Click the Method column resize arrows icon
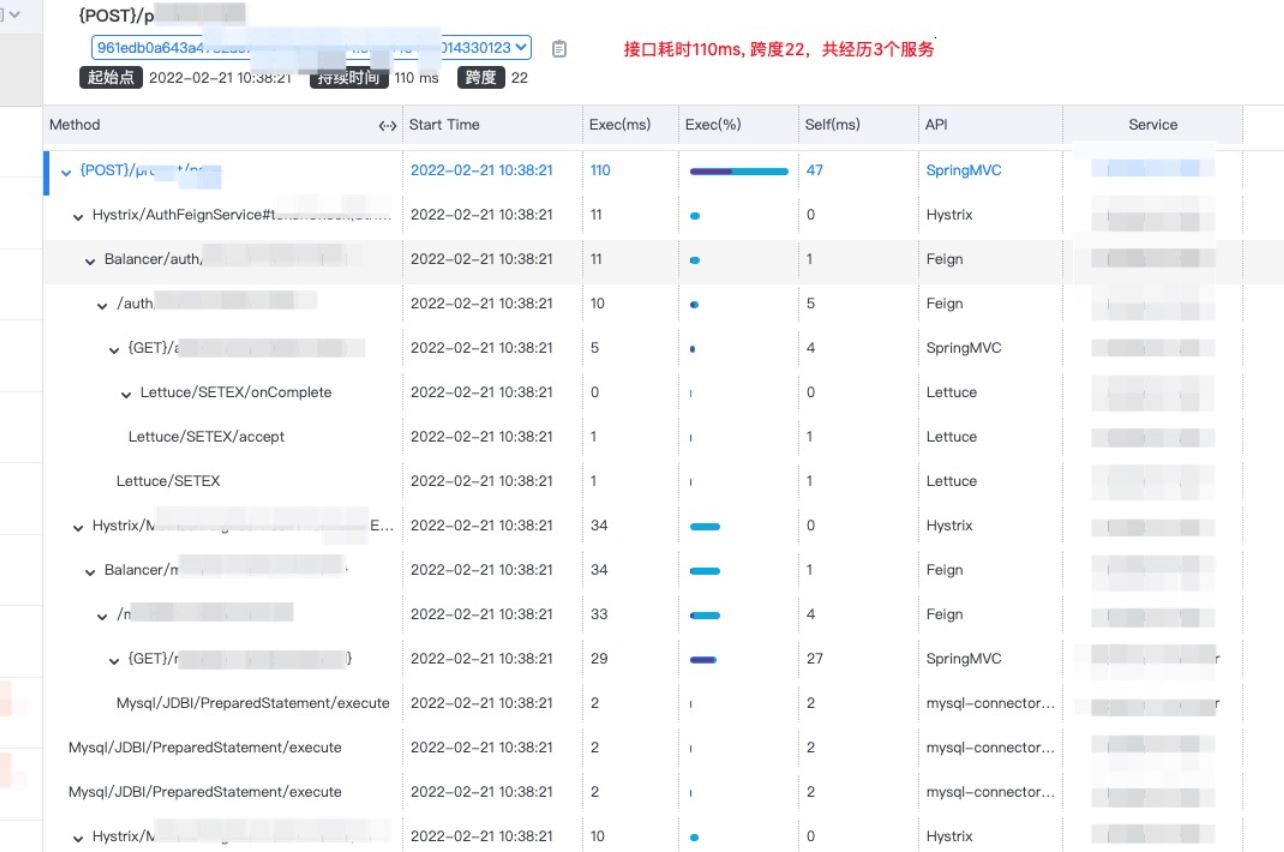Image resolution: width=1284 pixels, height=852 pixels. (x=388, y=125)
